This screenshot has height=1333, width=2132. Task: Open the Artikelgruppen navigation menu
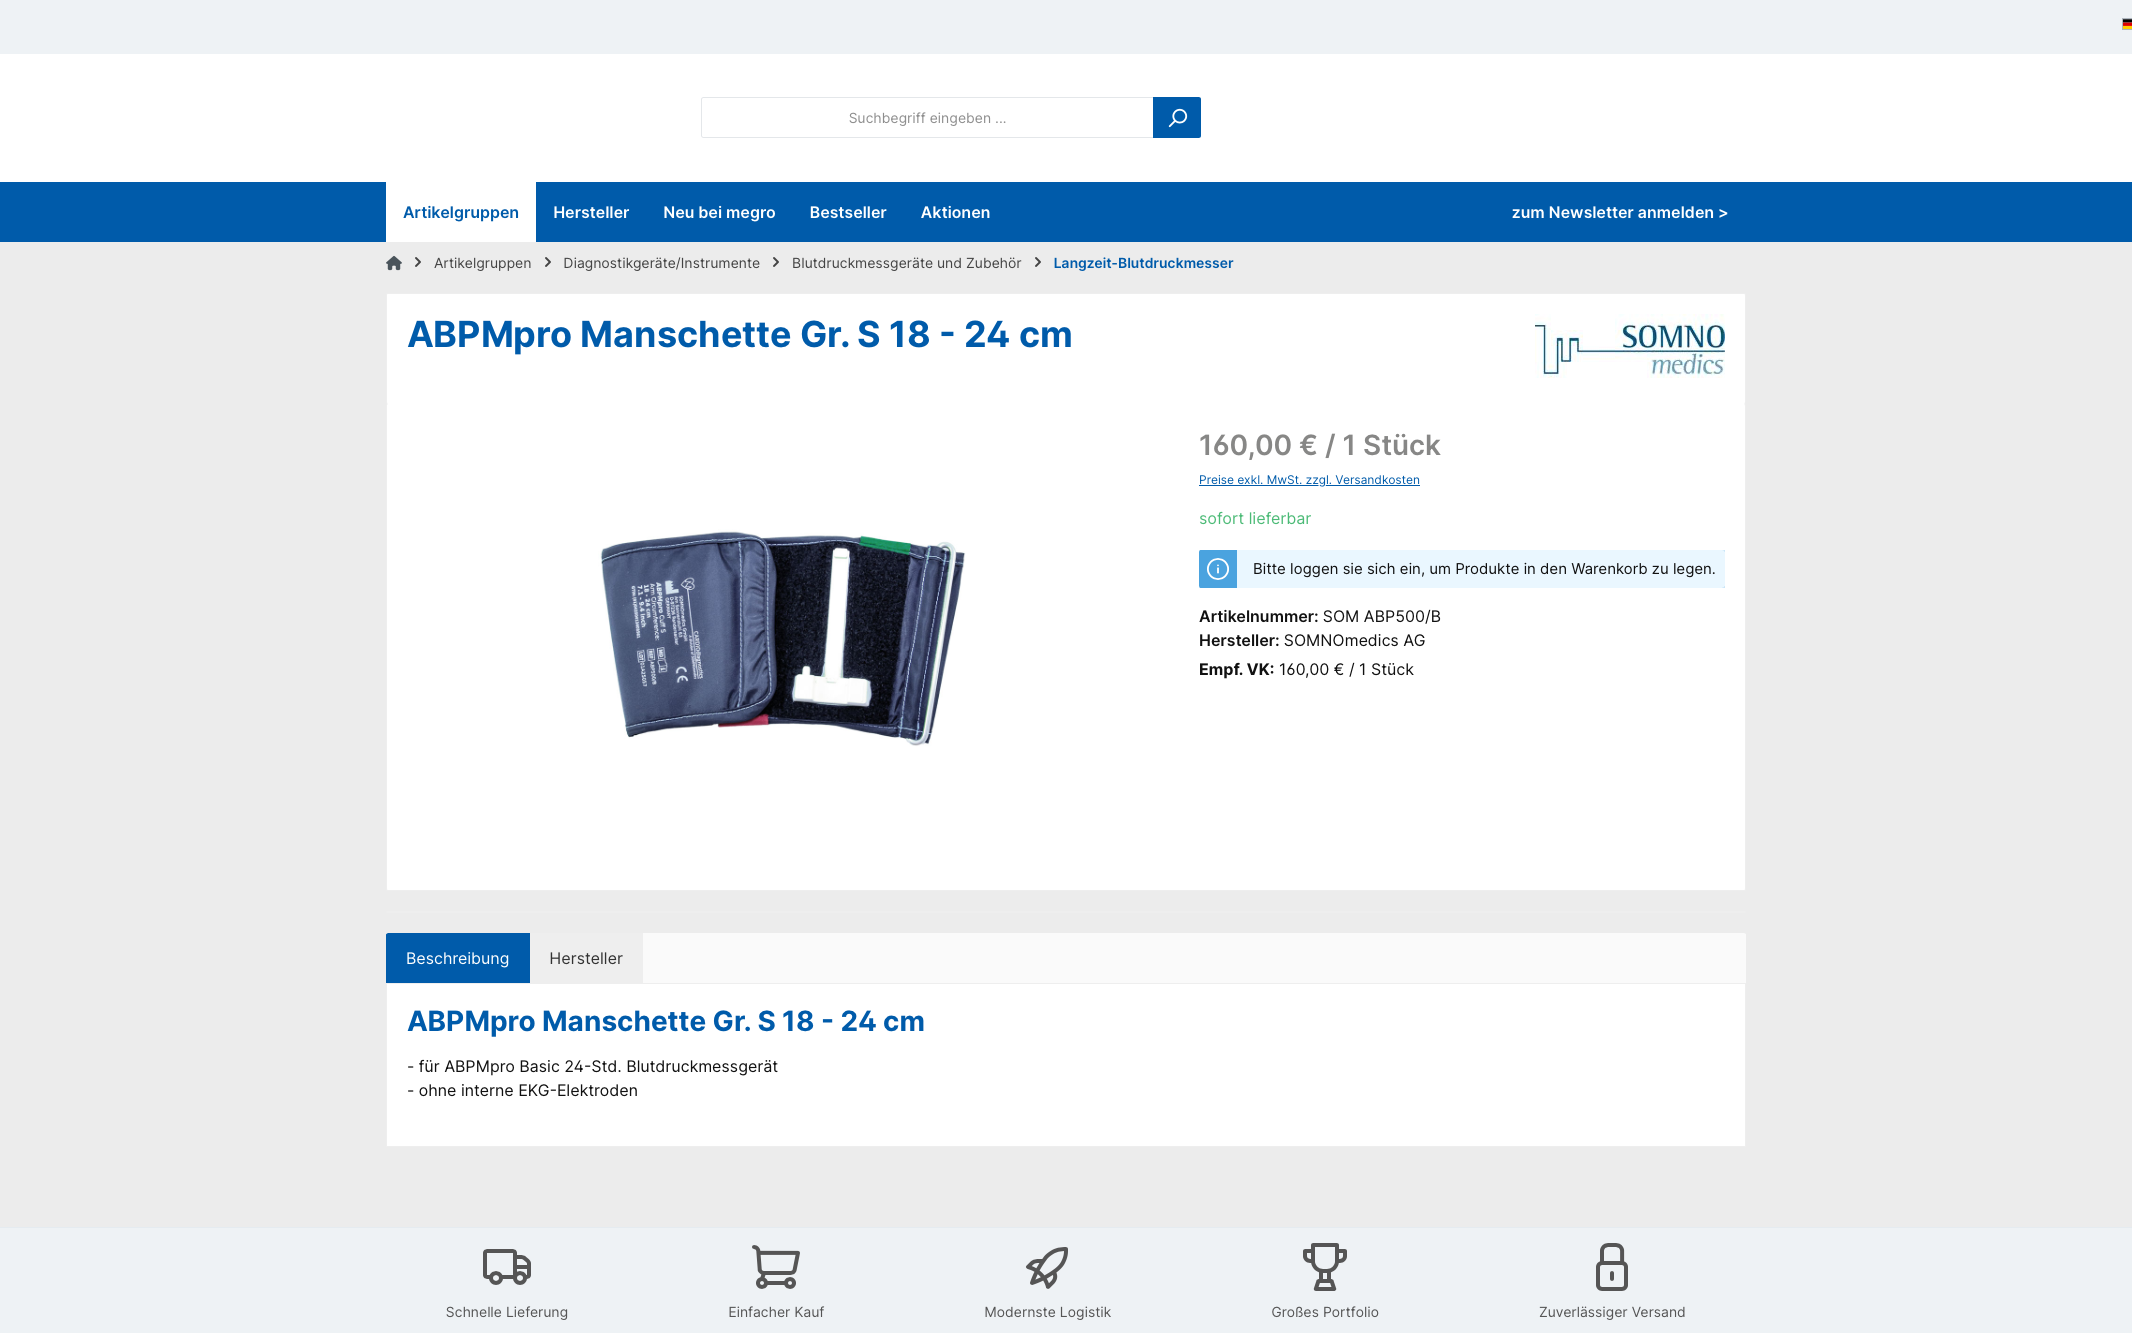(461, 212)
